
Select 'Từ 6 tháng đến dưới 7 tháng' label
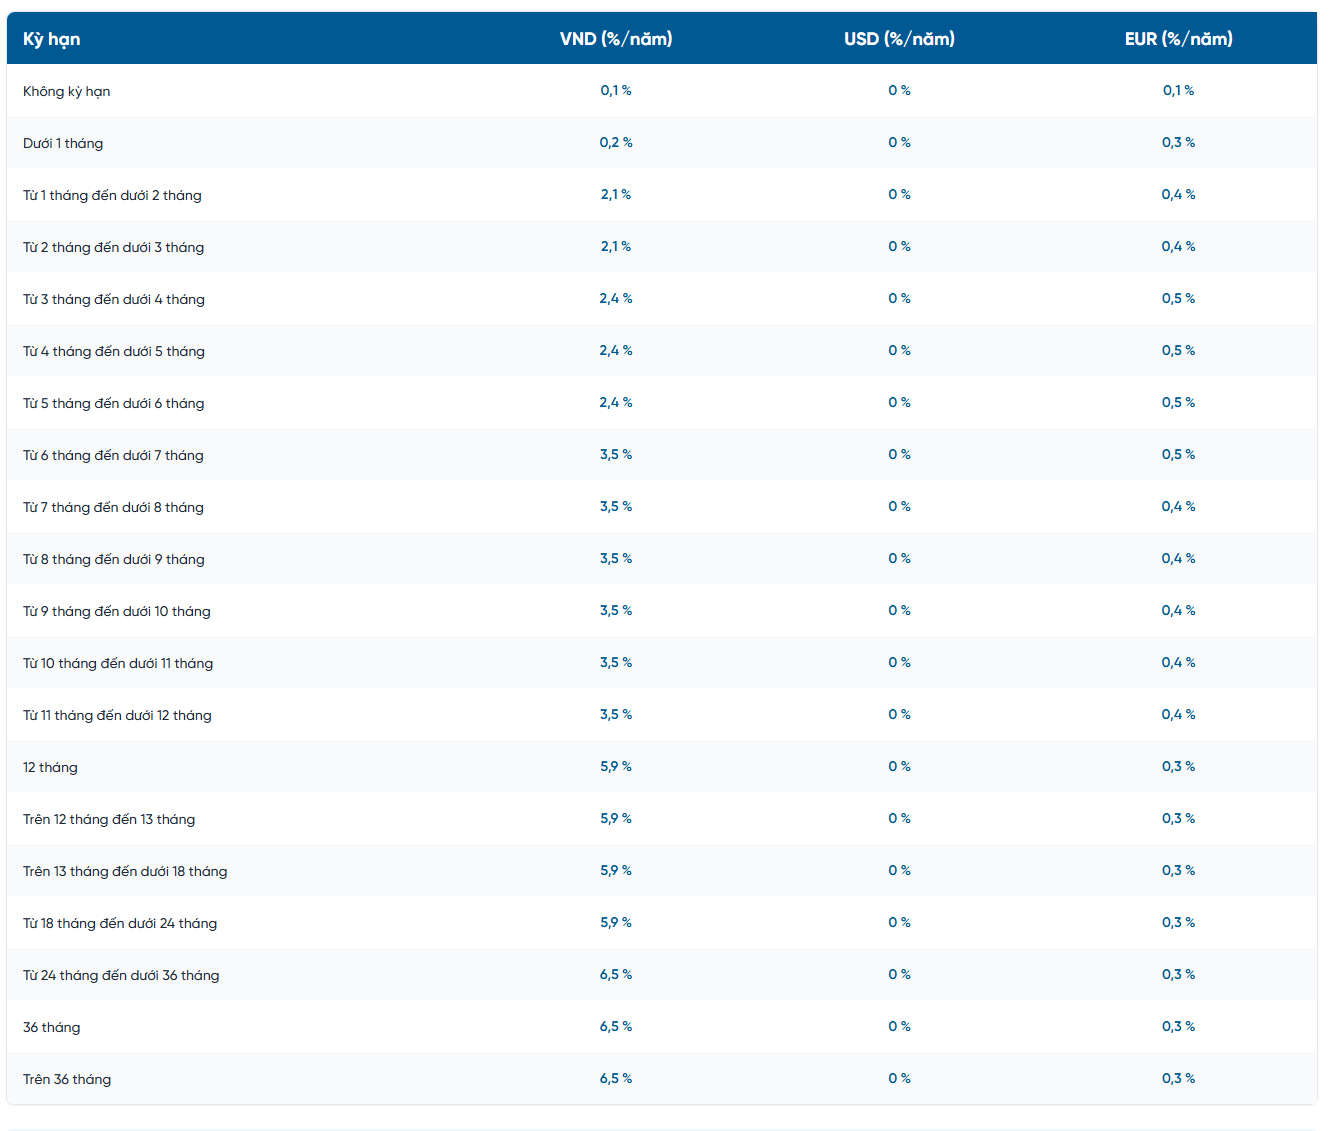(x=113, y=455)
